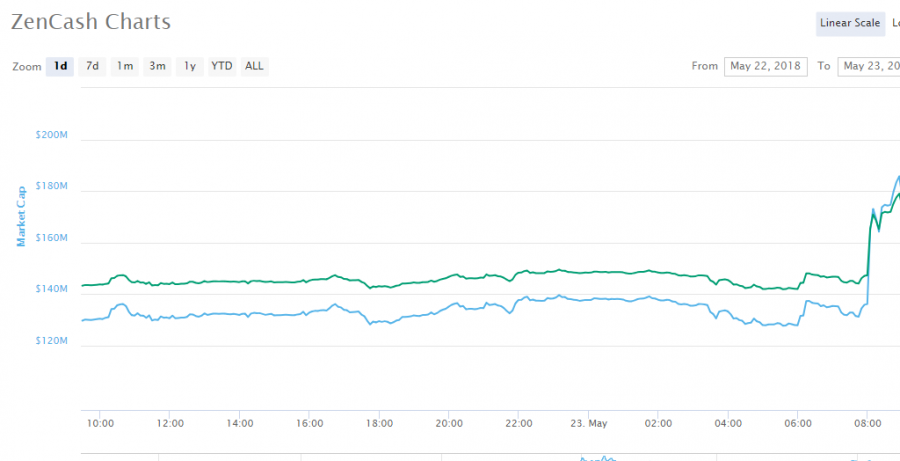Click the $140M axis label
Image resolution: width=900 pixels, height=461 pixels.
52,289
